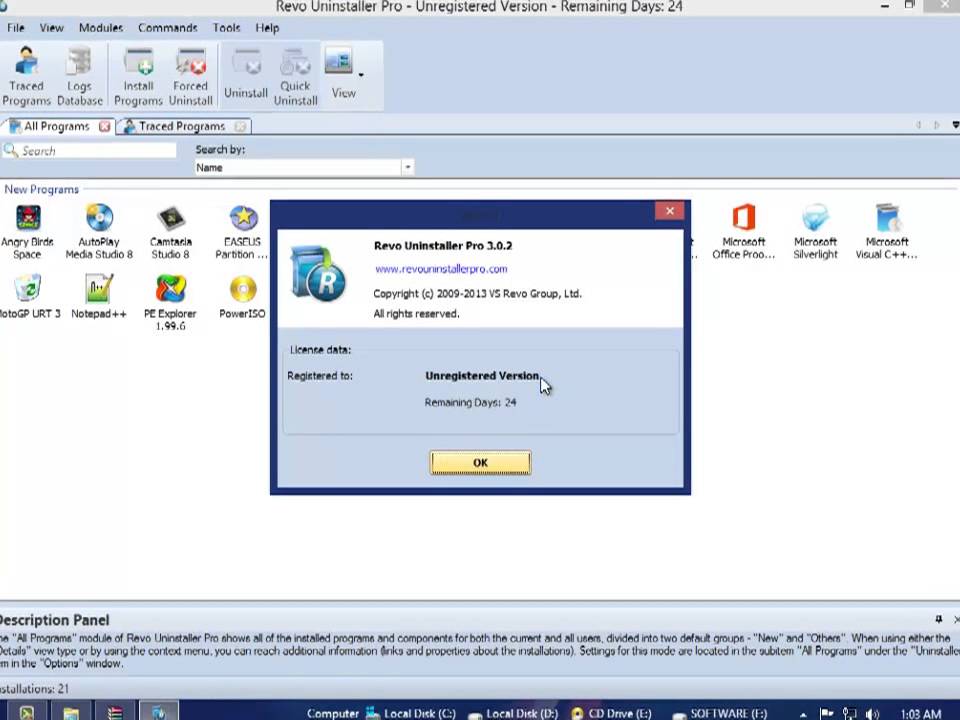The width and height of the screenshot is (960, 720).
Task: Close the Traced Programs tab
Action: (240, 126)
